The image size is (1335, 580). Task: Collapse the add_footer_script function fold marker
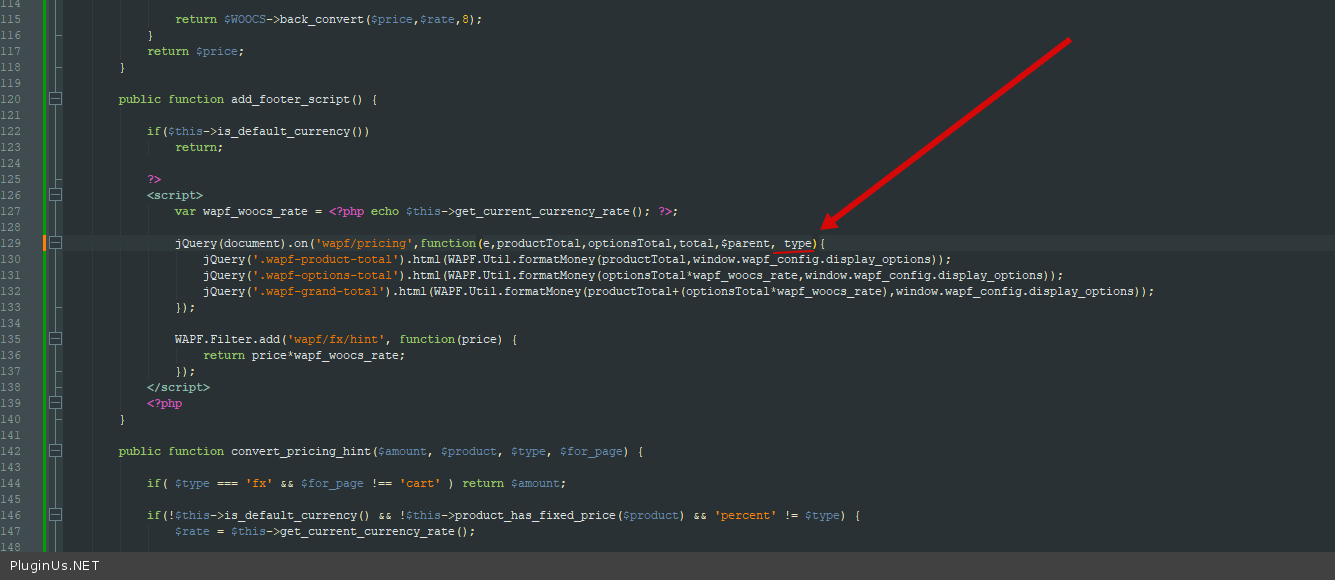pos(55,99)
